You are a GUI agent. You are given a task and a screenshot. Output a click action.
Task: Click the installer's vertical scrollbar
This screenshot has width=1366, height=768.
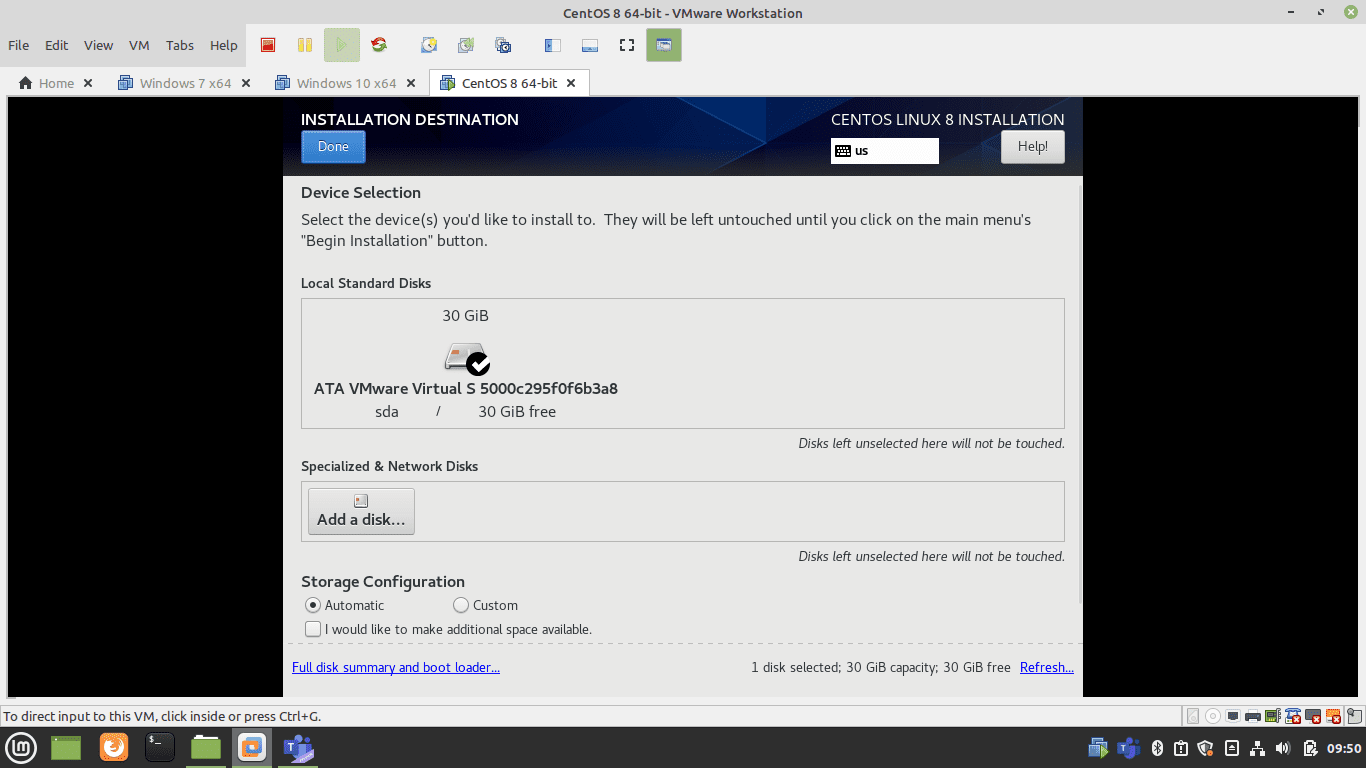tap(1079, 393)
